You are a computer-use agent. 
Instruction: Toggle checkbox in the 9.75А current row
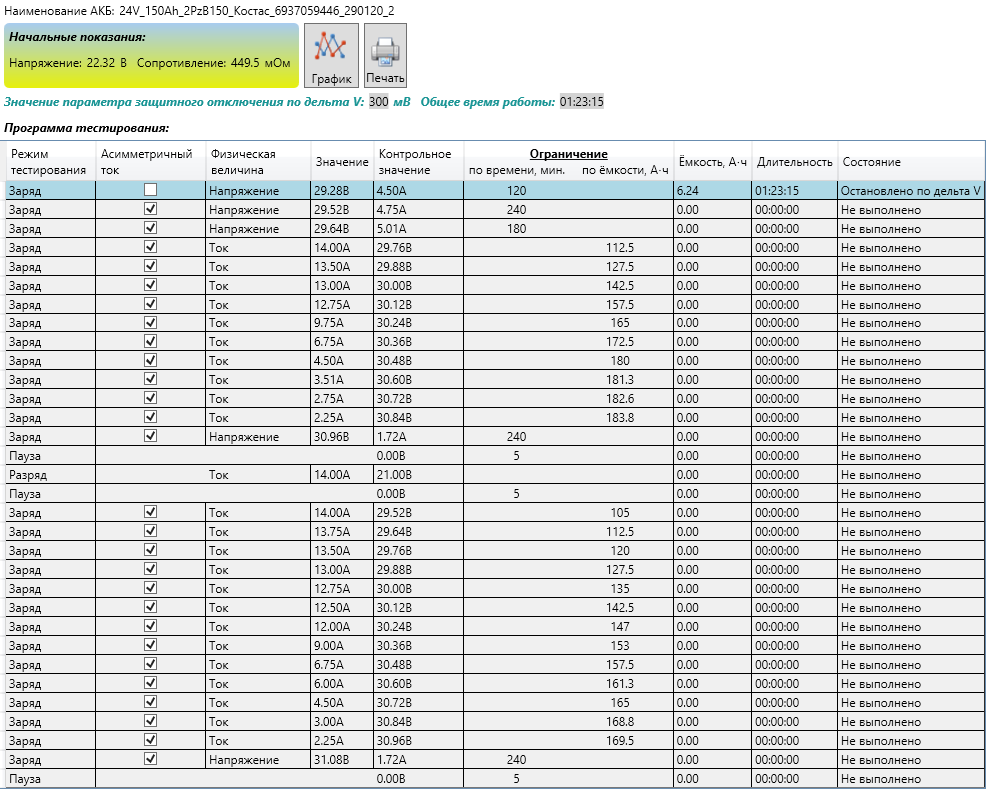coord(150,323)
